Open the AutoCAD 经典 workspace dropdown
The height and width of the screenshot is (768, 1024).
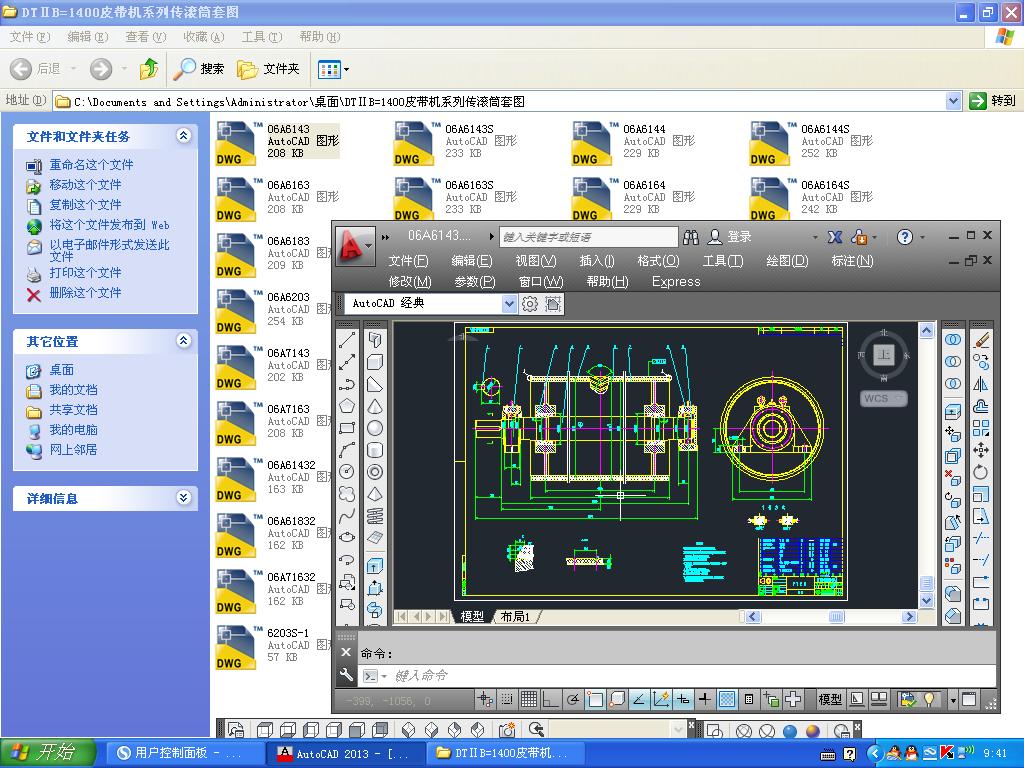click(509, 304)
